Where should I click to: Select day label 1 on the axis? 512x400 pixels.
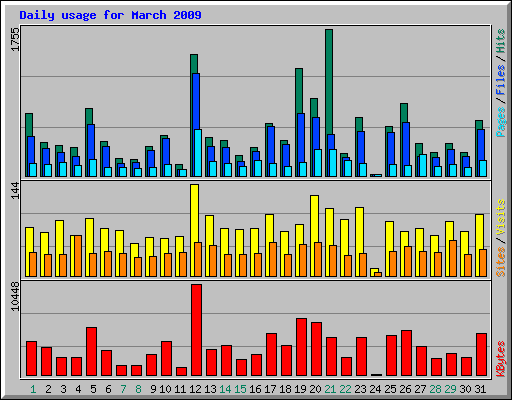(33, 389)
